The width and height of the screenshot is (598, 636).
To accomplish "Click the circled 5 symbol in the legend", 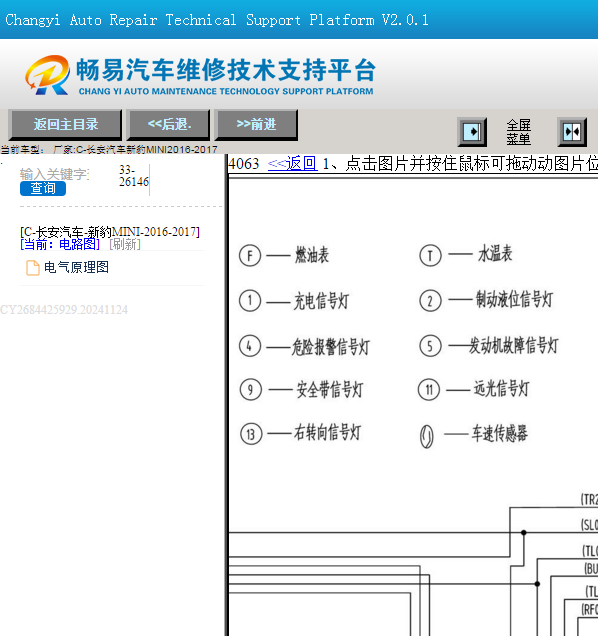I will [x=430, y=346].
